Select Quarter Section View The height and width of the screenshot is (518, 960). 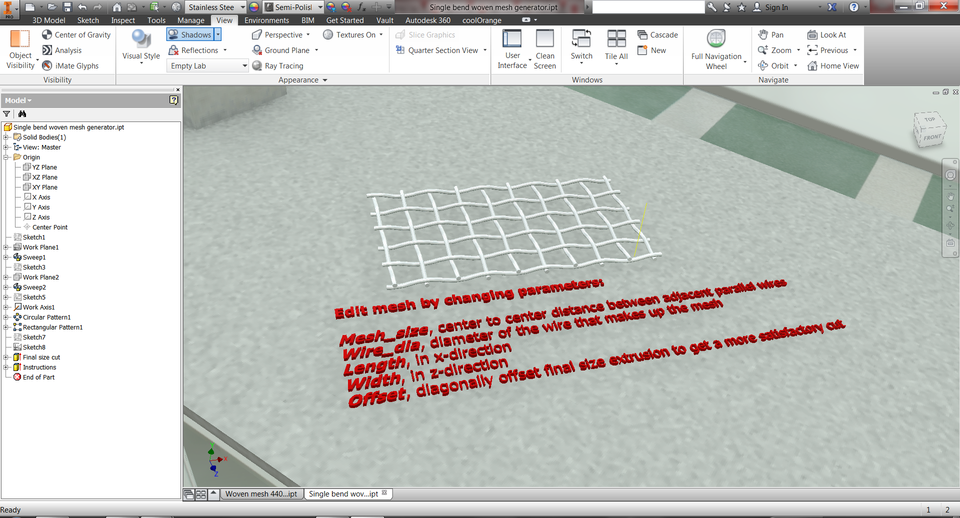pos(437,50)
